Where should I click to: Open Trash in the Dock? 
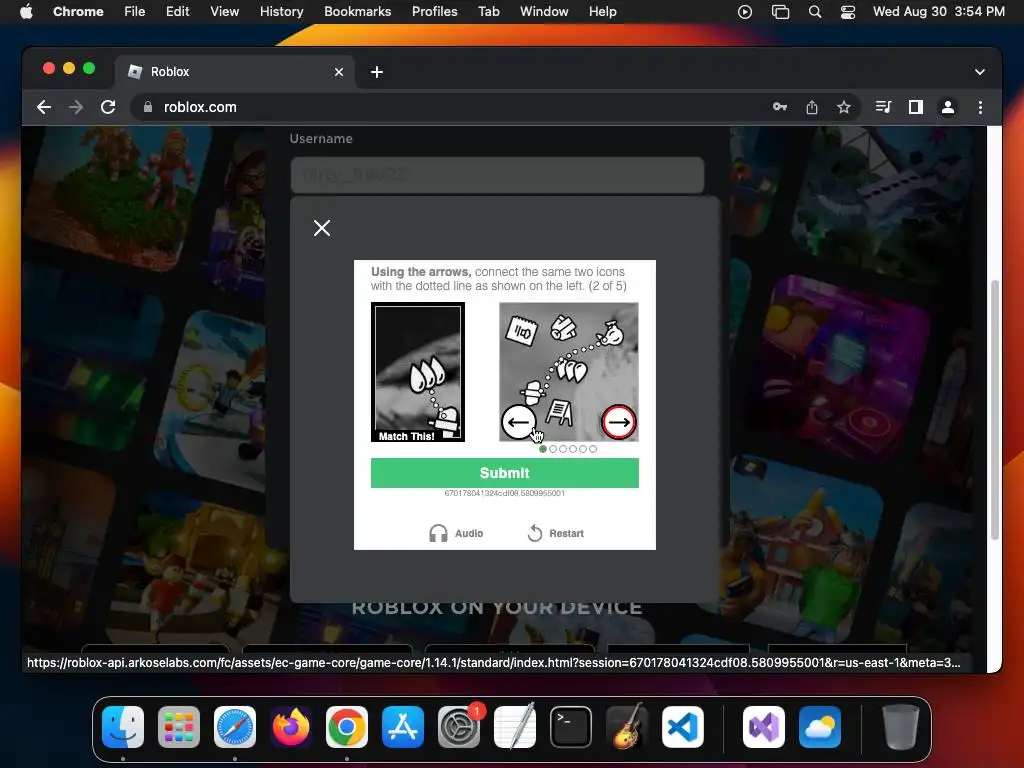click(x=901, y=727)
